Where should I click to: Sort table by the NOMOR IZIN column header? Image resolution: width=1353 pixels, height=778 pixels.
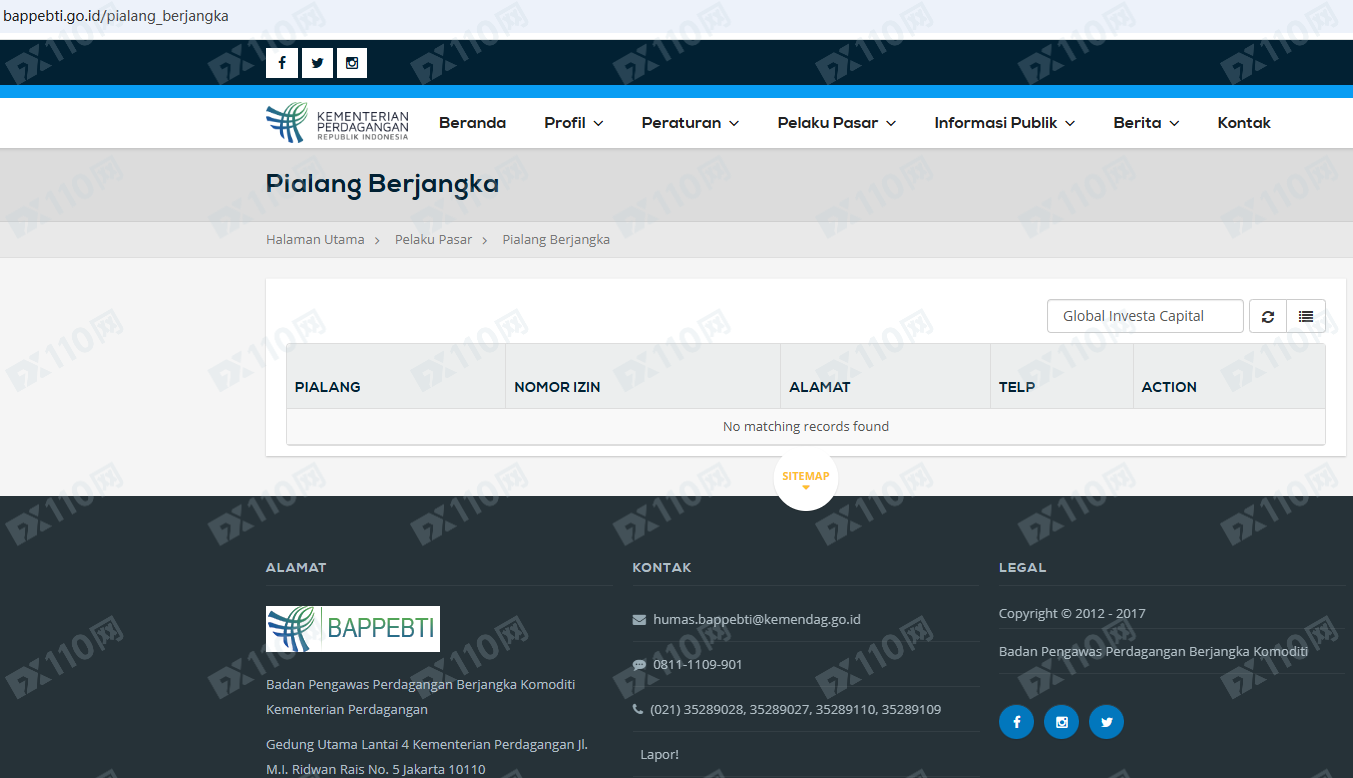[x=557, y=387]
